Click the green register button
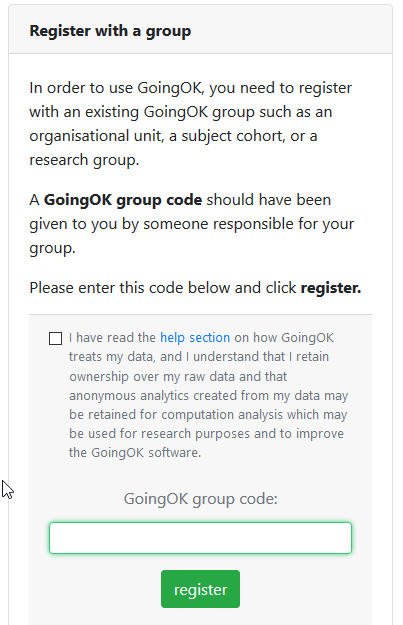Viewport: 403px width, 625px height. 201,589
